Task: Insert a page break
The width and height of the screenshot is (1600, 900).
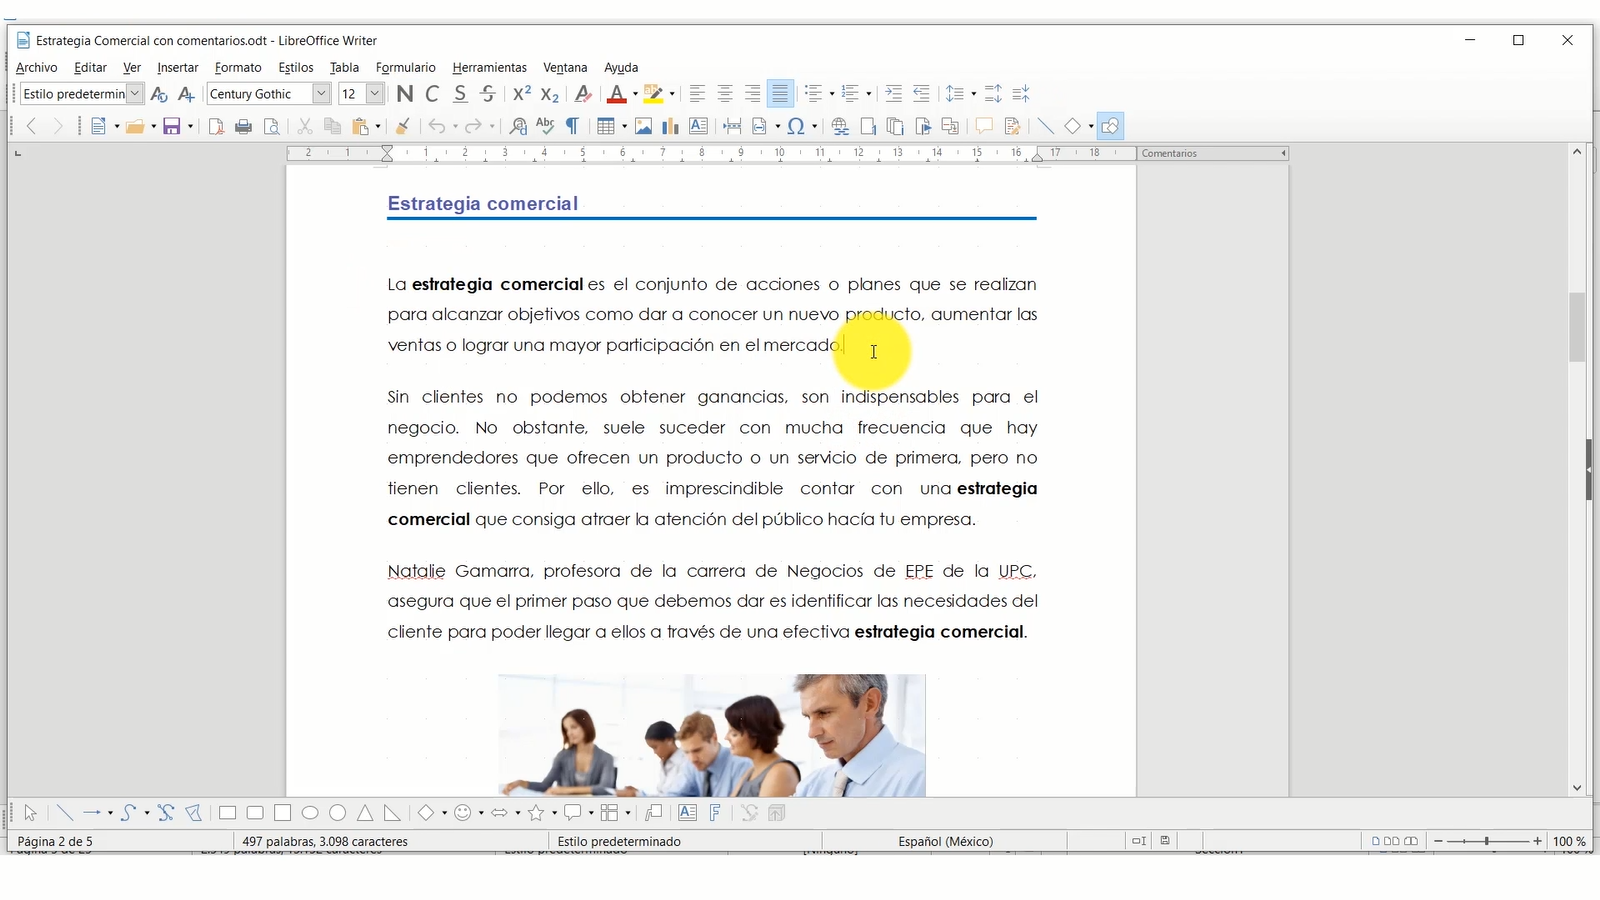Action: 732,126
